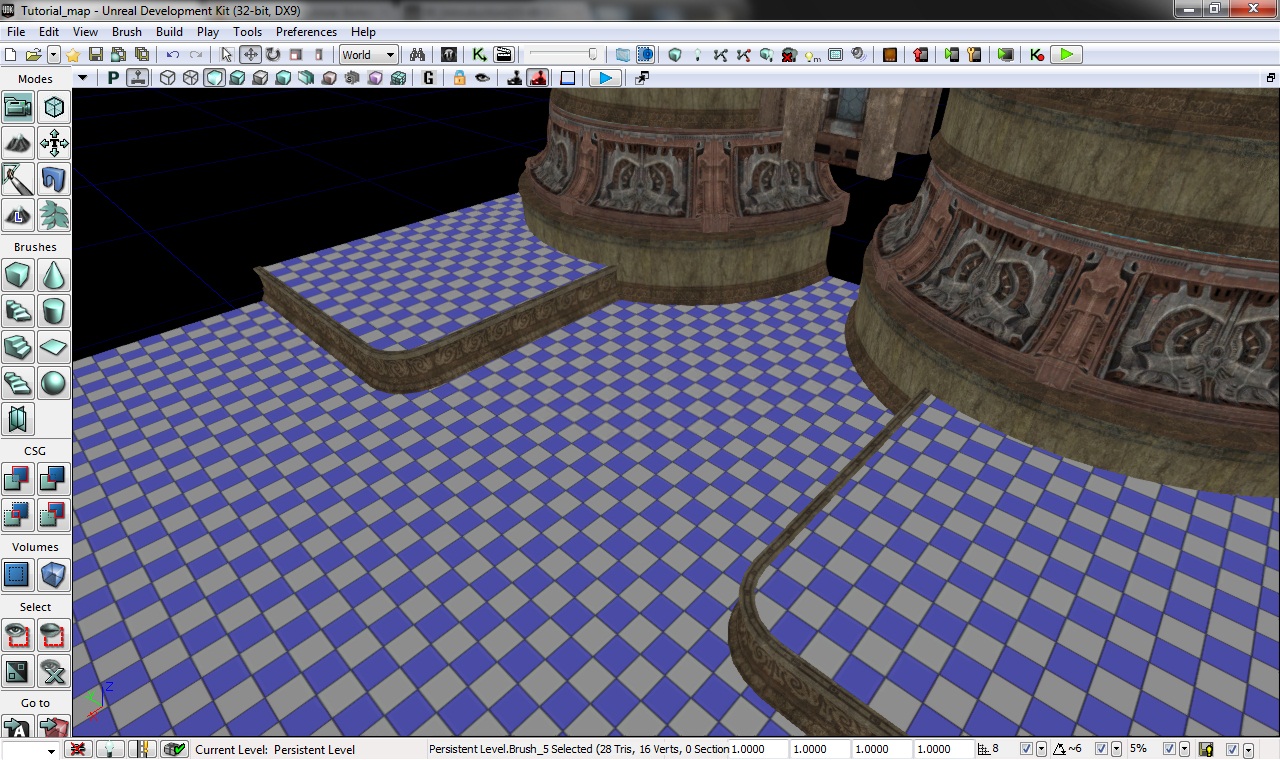Open the Build menu
Screen dimensions: 1280x760
(x=169, y=32)
